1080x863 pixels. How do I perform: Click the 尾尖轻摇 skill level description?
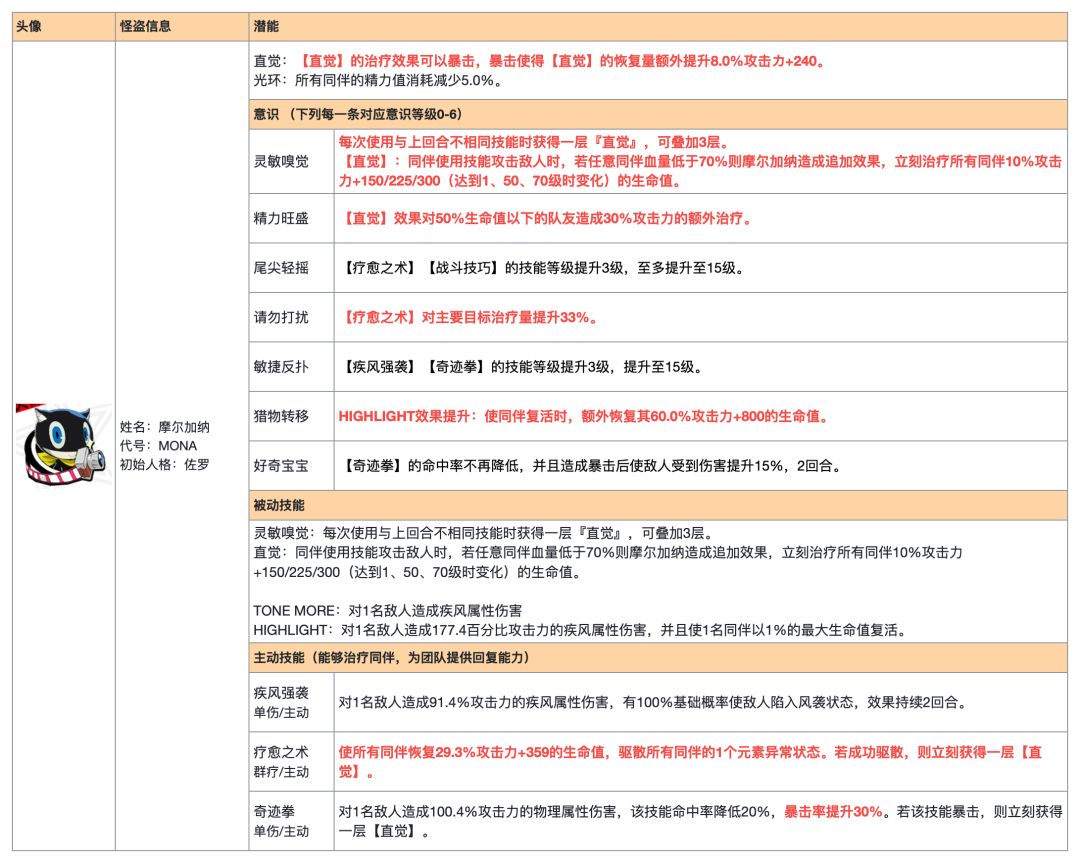pos(543,268)
